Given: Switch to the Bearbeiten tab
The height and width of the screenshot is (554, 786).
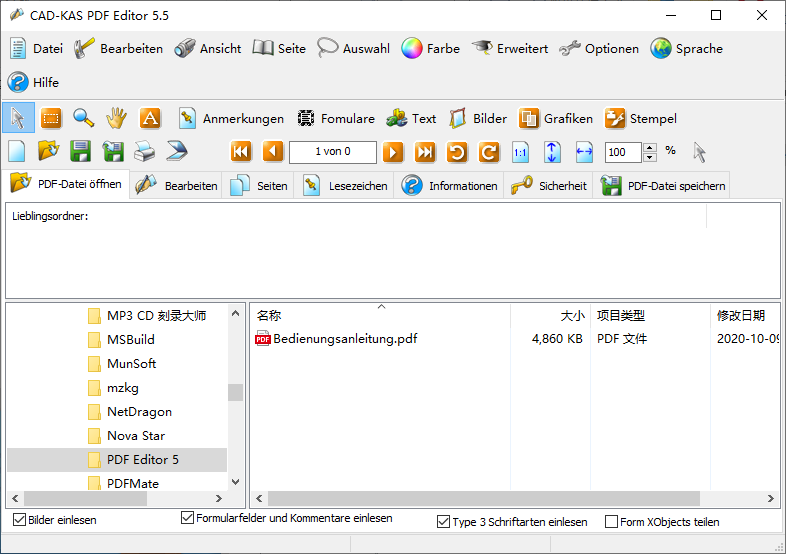Looking at the screenshot, I should (x=176, y=186).
